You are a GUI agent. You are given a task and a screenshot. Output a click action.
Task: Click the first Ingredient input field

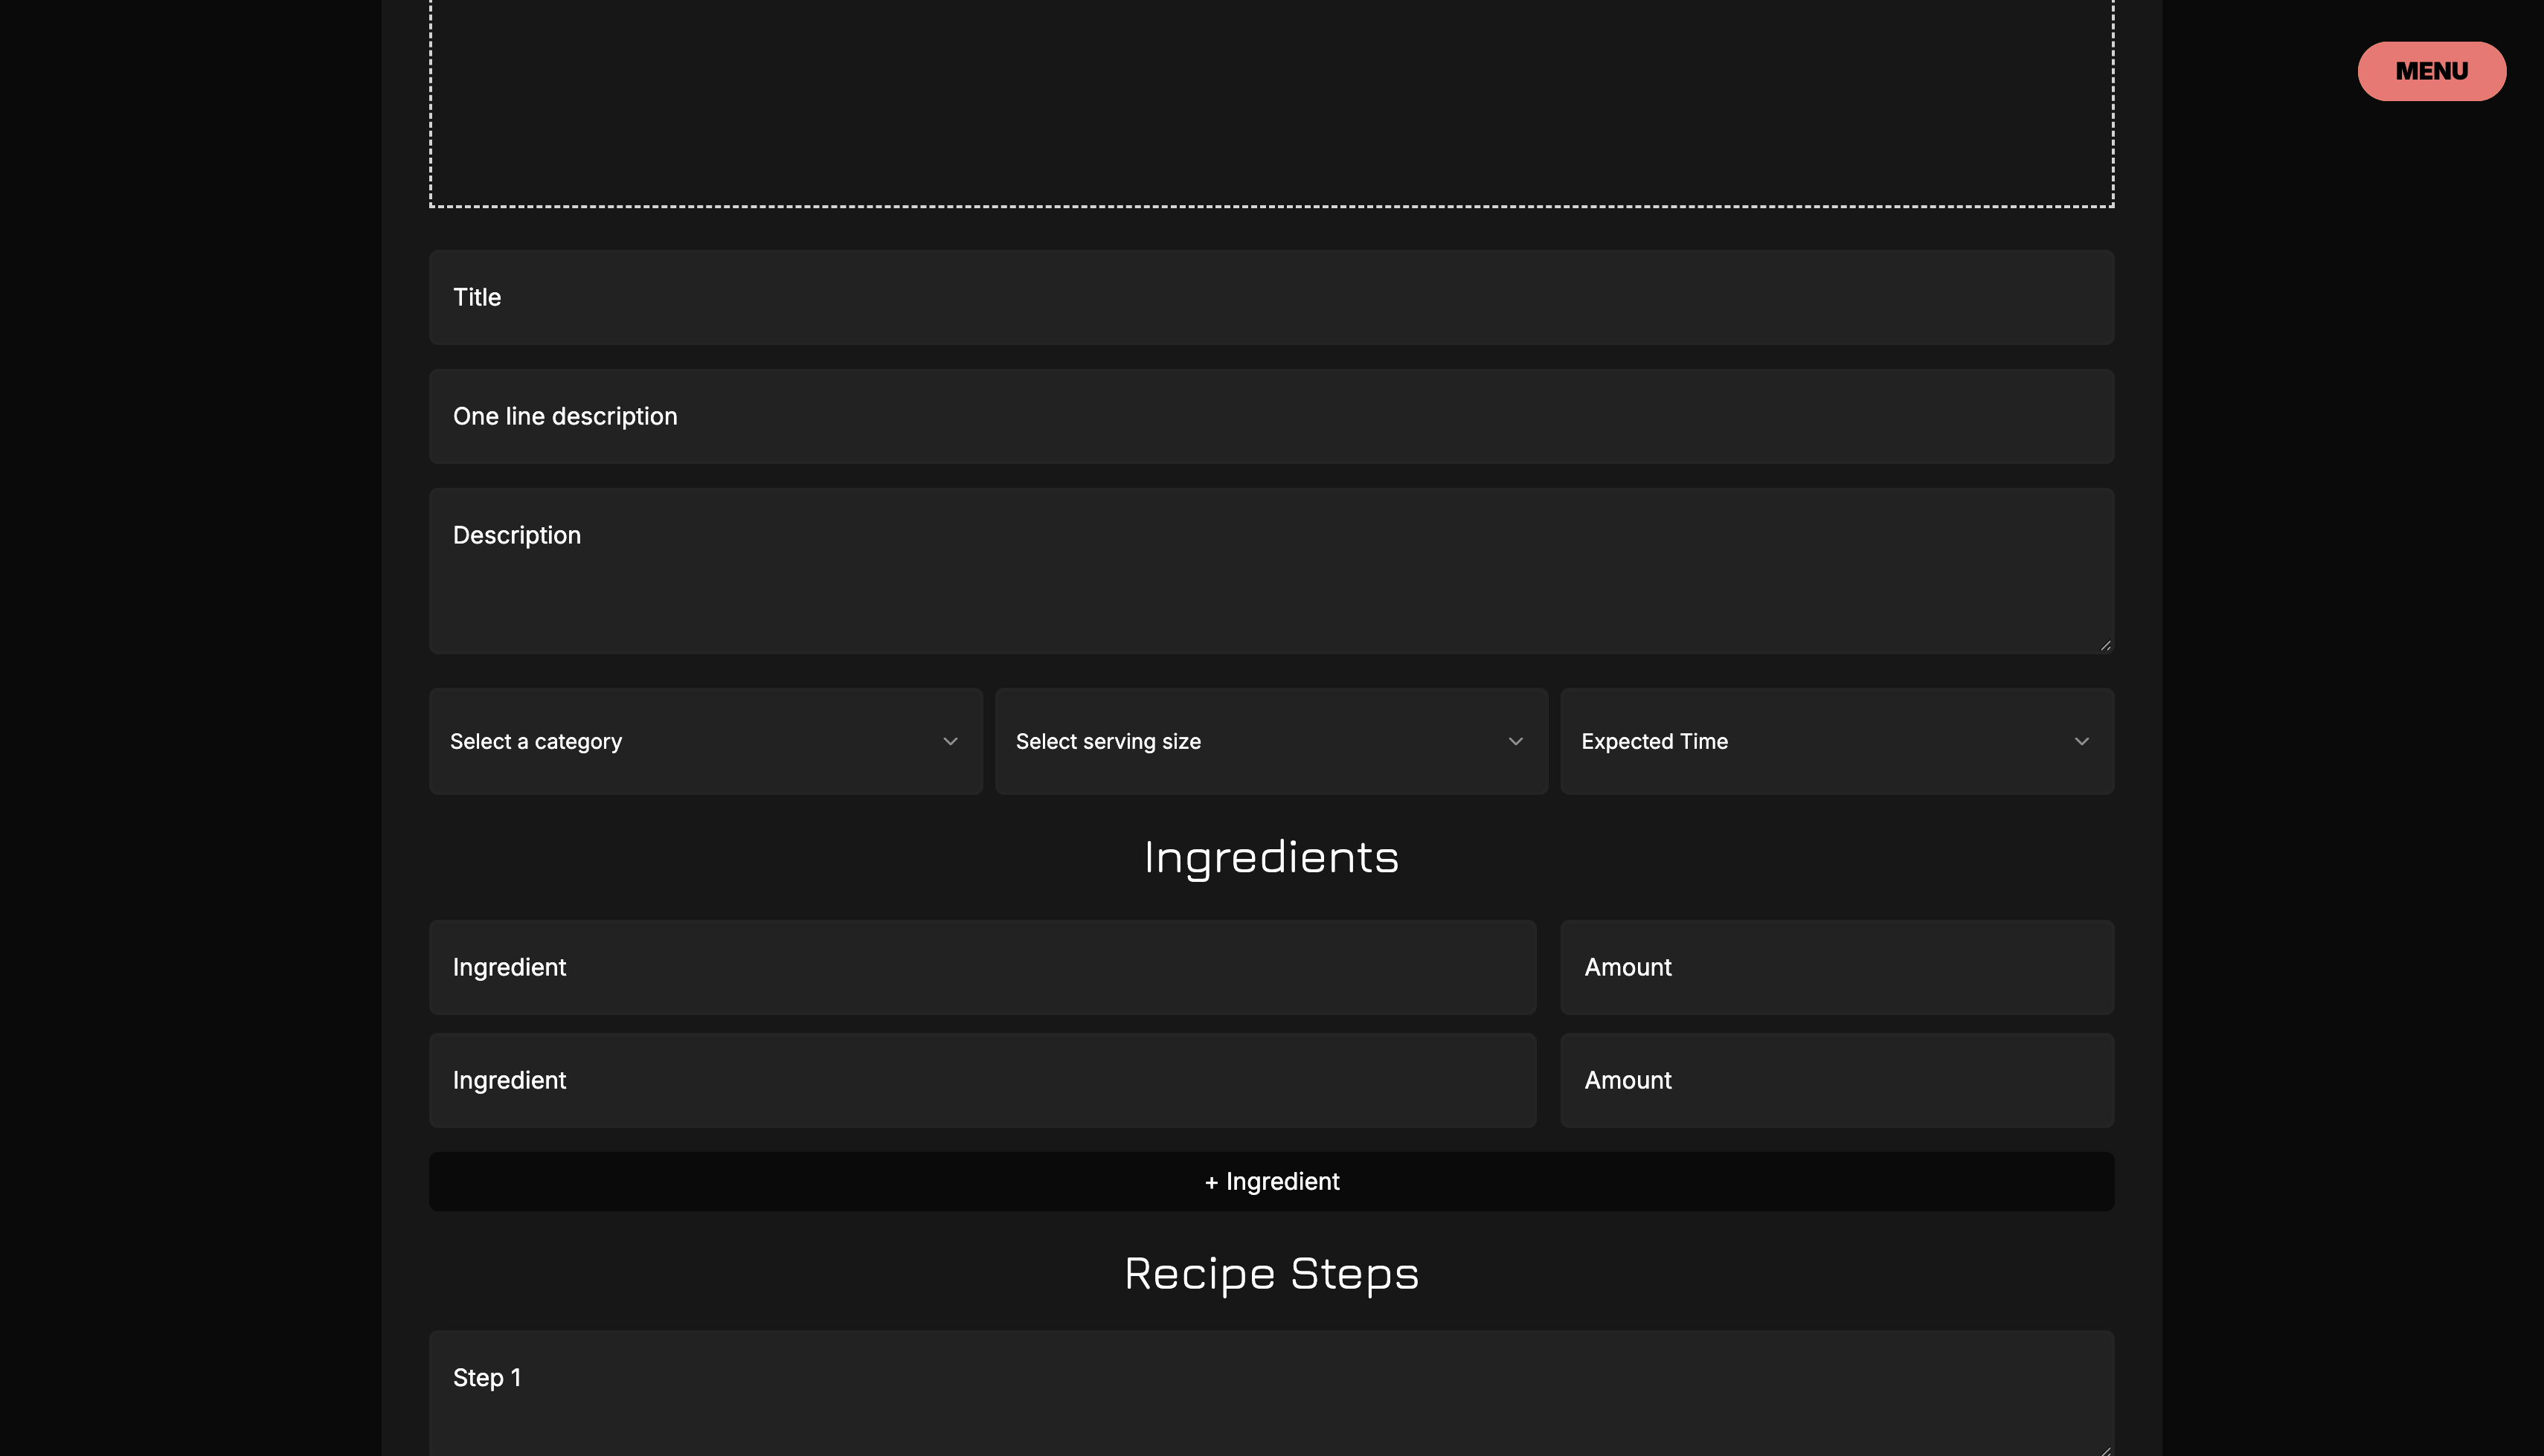pyautogui.click(x=982, y=967)
